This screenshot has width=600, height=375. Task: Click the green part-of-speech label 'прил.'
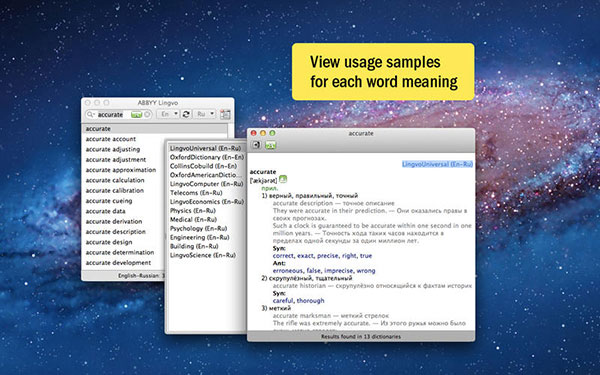click(x=270, y=188)
